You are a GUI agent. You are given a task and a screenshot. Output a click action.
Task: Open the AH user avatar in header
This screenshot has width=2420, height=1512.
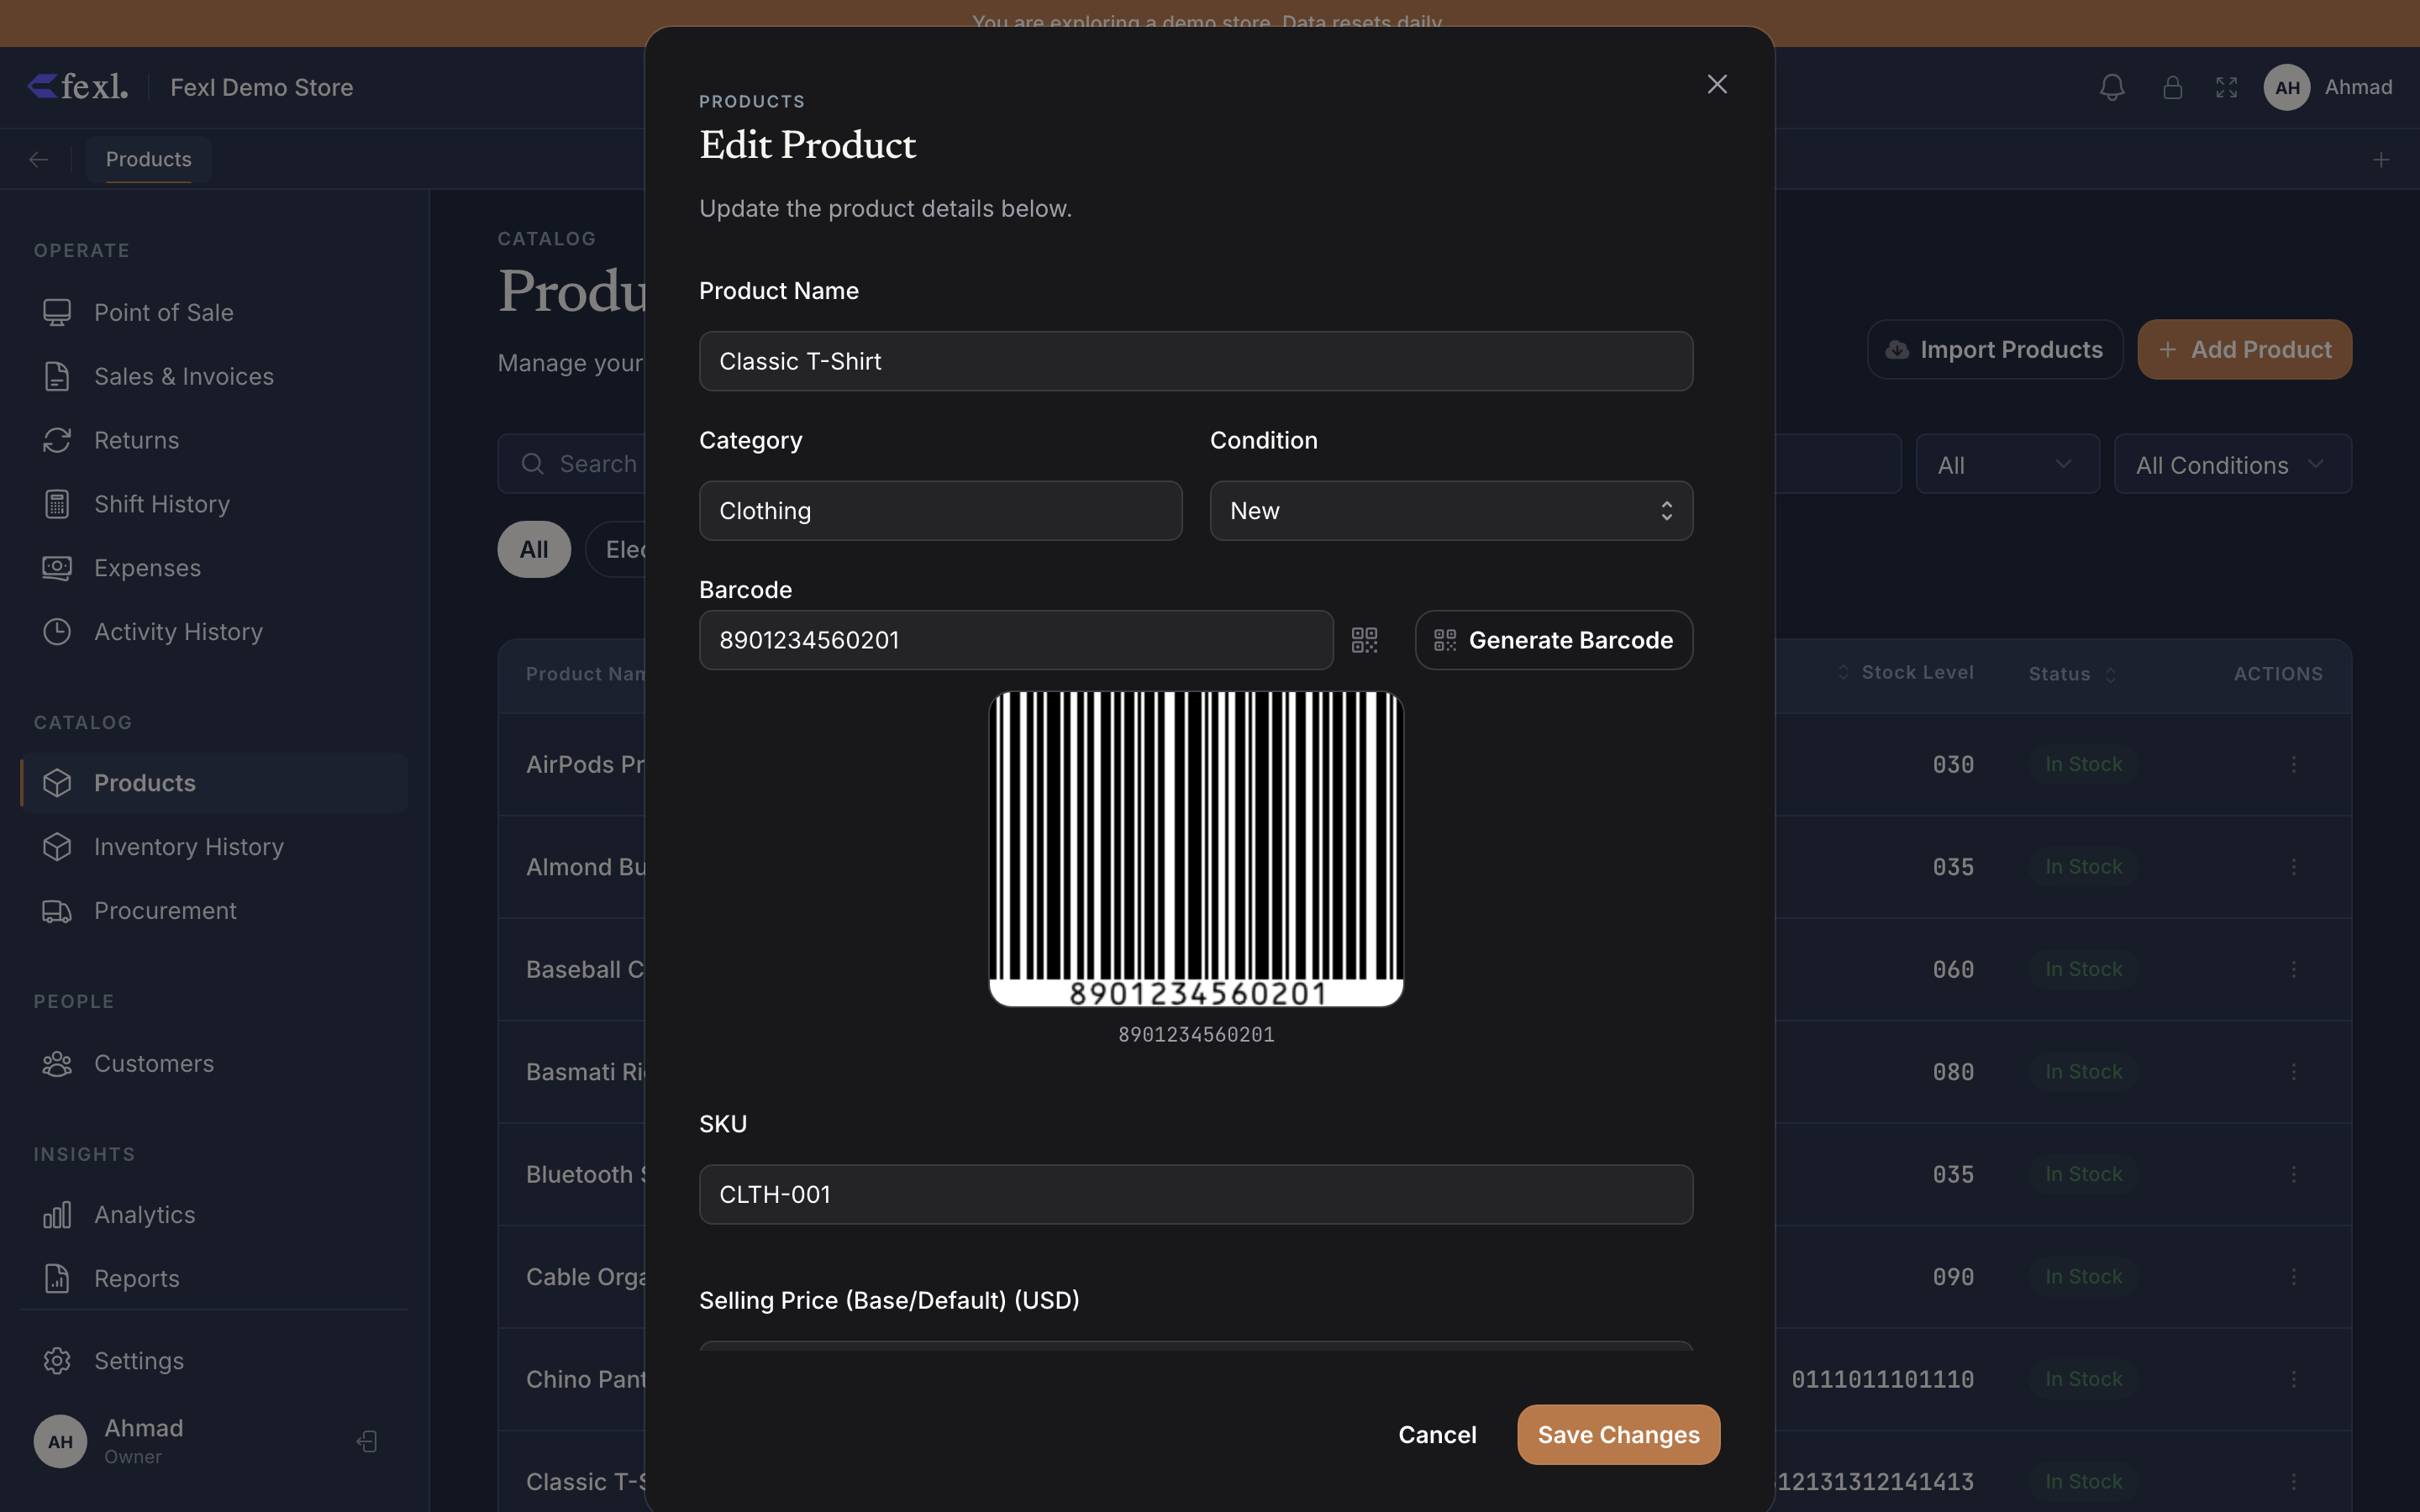coord(2287,87)
